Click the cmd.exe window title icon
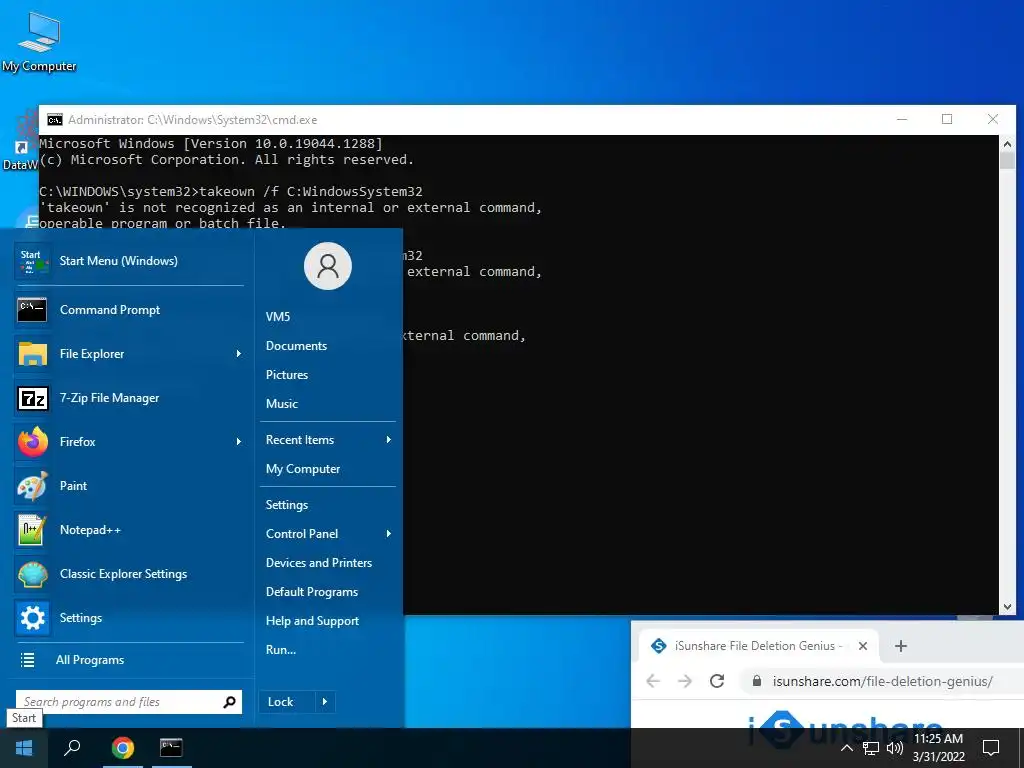Screen dimensions: 1024x768 [x=55, y=120]
